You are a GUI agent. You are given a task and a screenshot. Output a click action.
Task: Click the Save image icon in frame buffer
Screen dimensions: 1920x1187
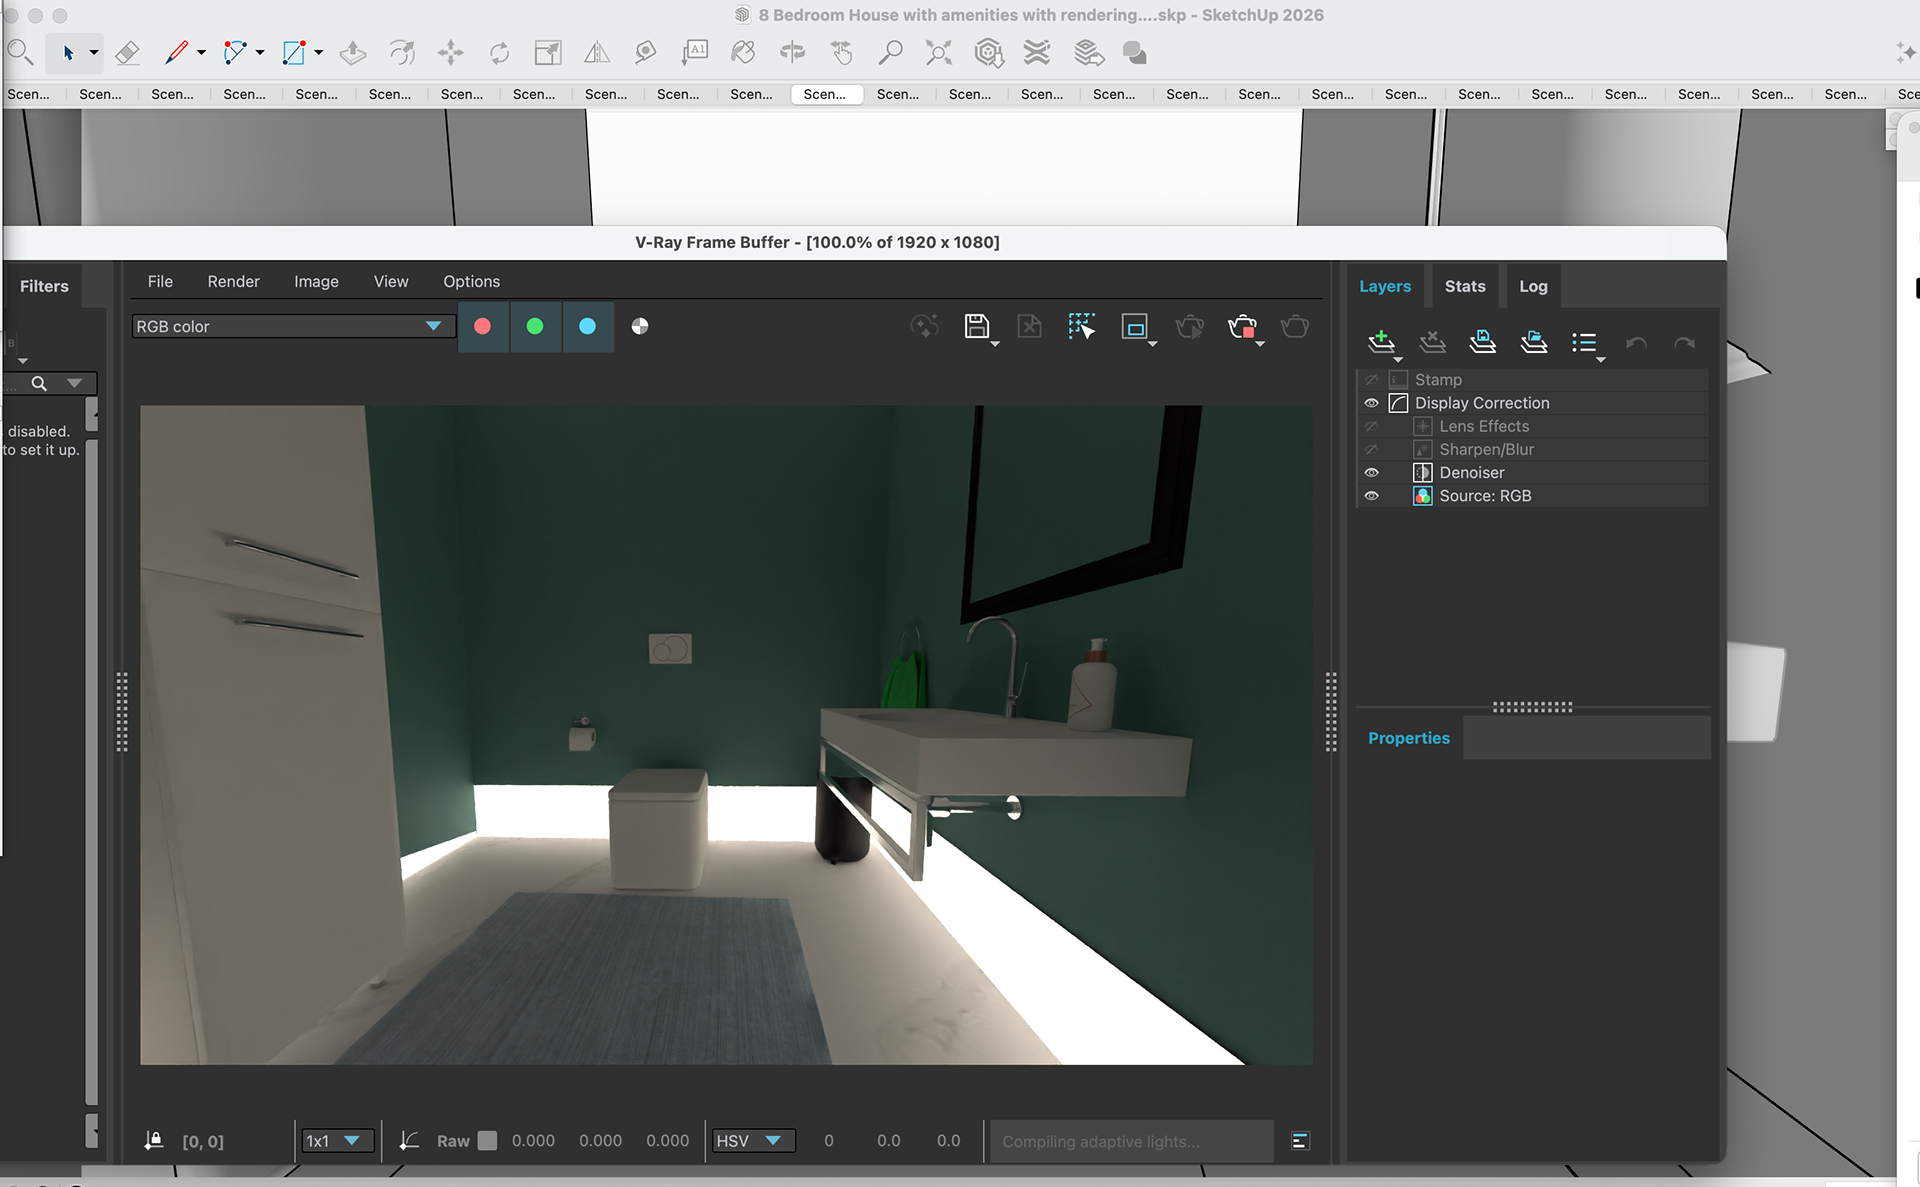point(976,326)
